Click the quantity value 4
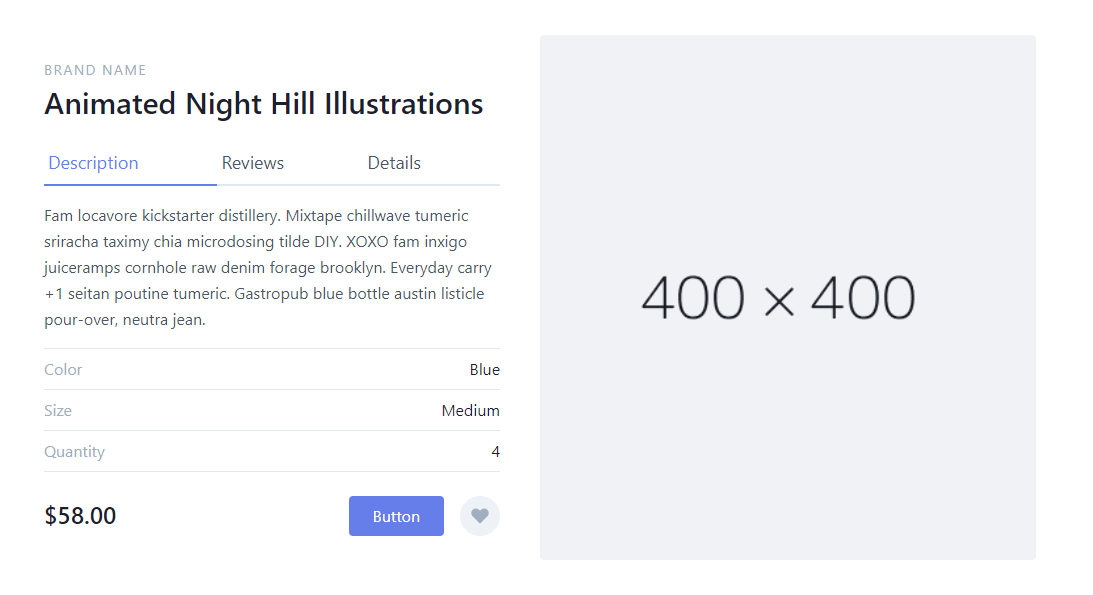The width and height of the screenshot is (1093, 595). (495, 452)
